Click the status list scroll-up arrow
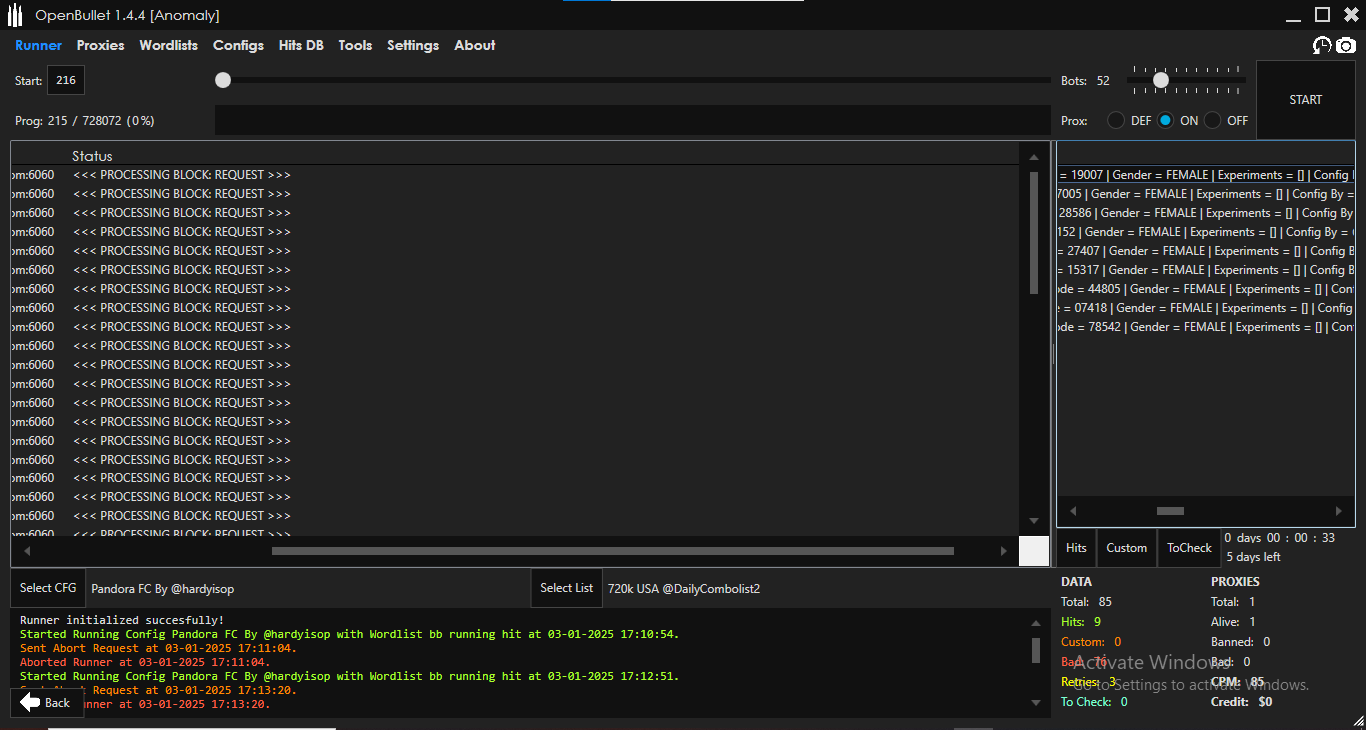 1034,156
